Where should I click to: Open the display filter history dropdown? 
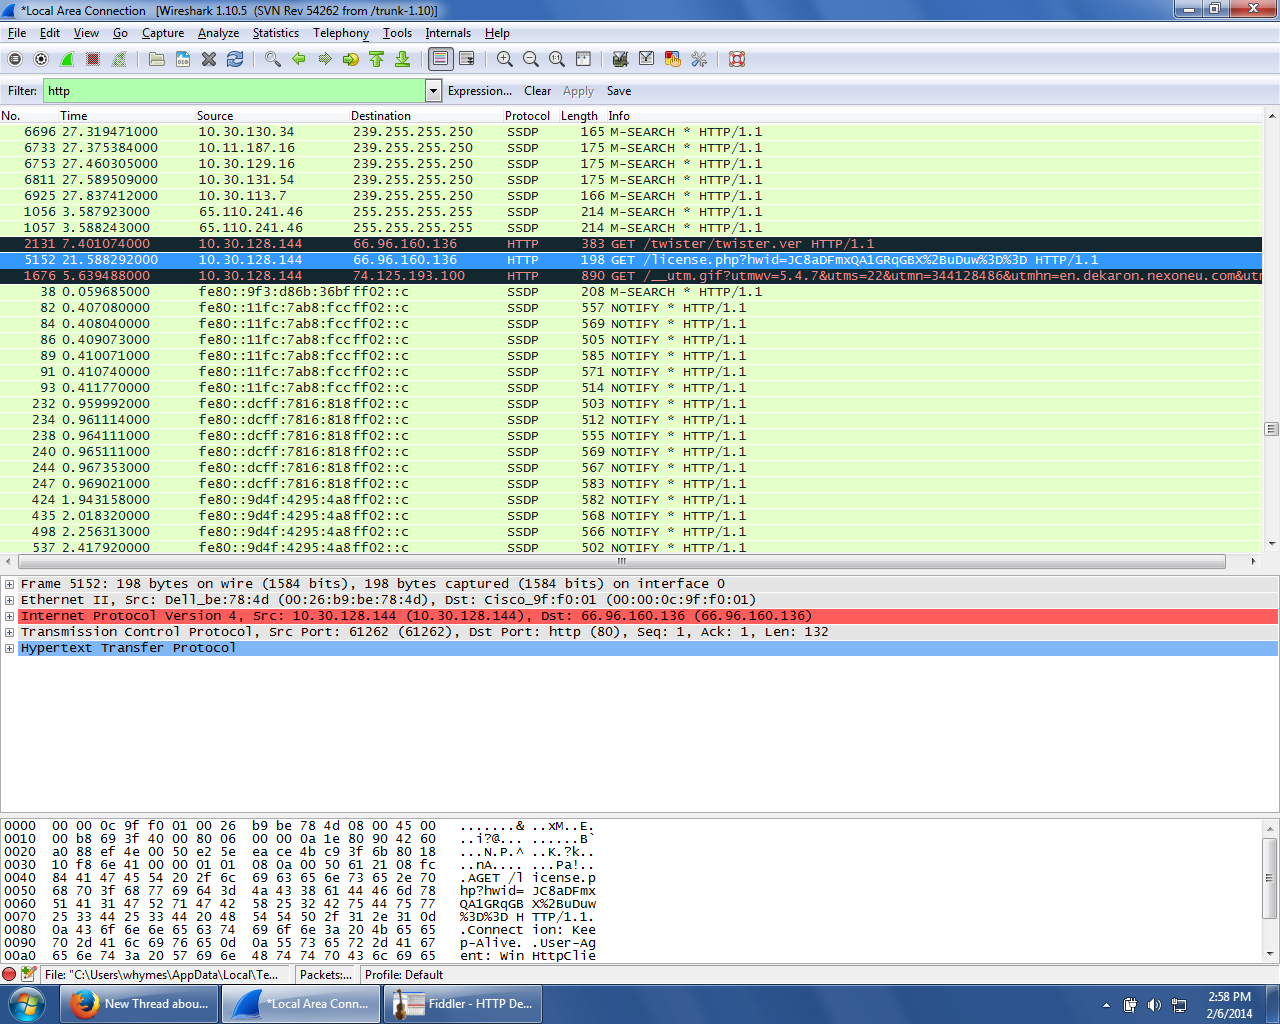tap(433, 91)
